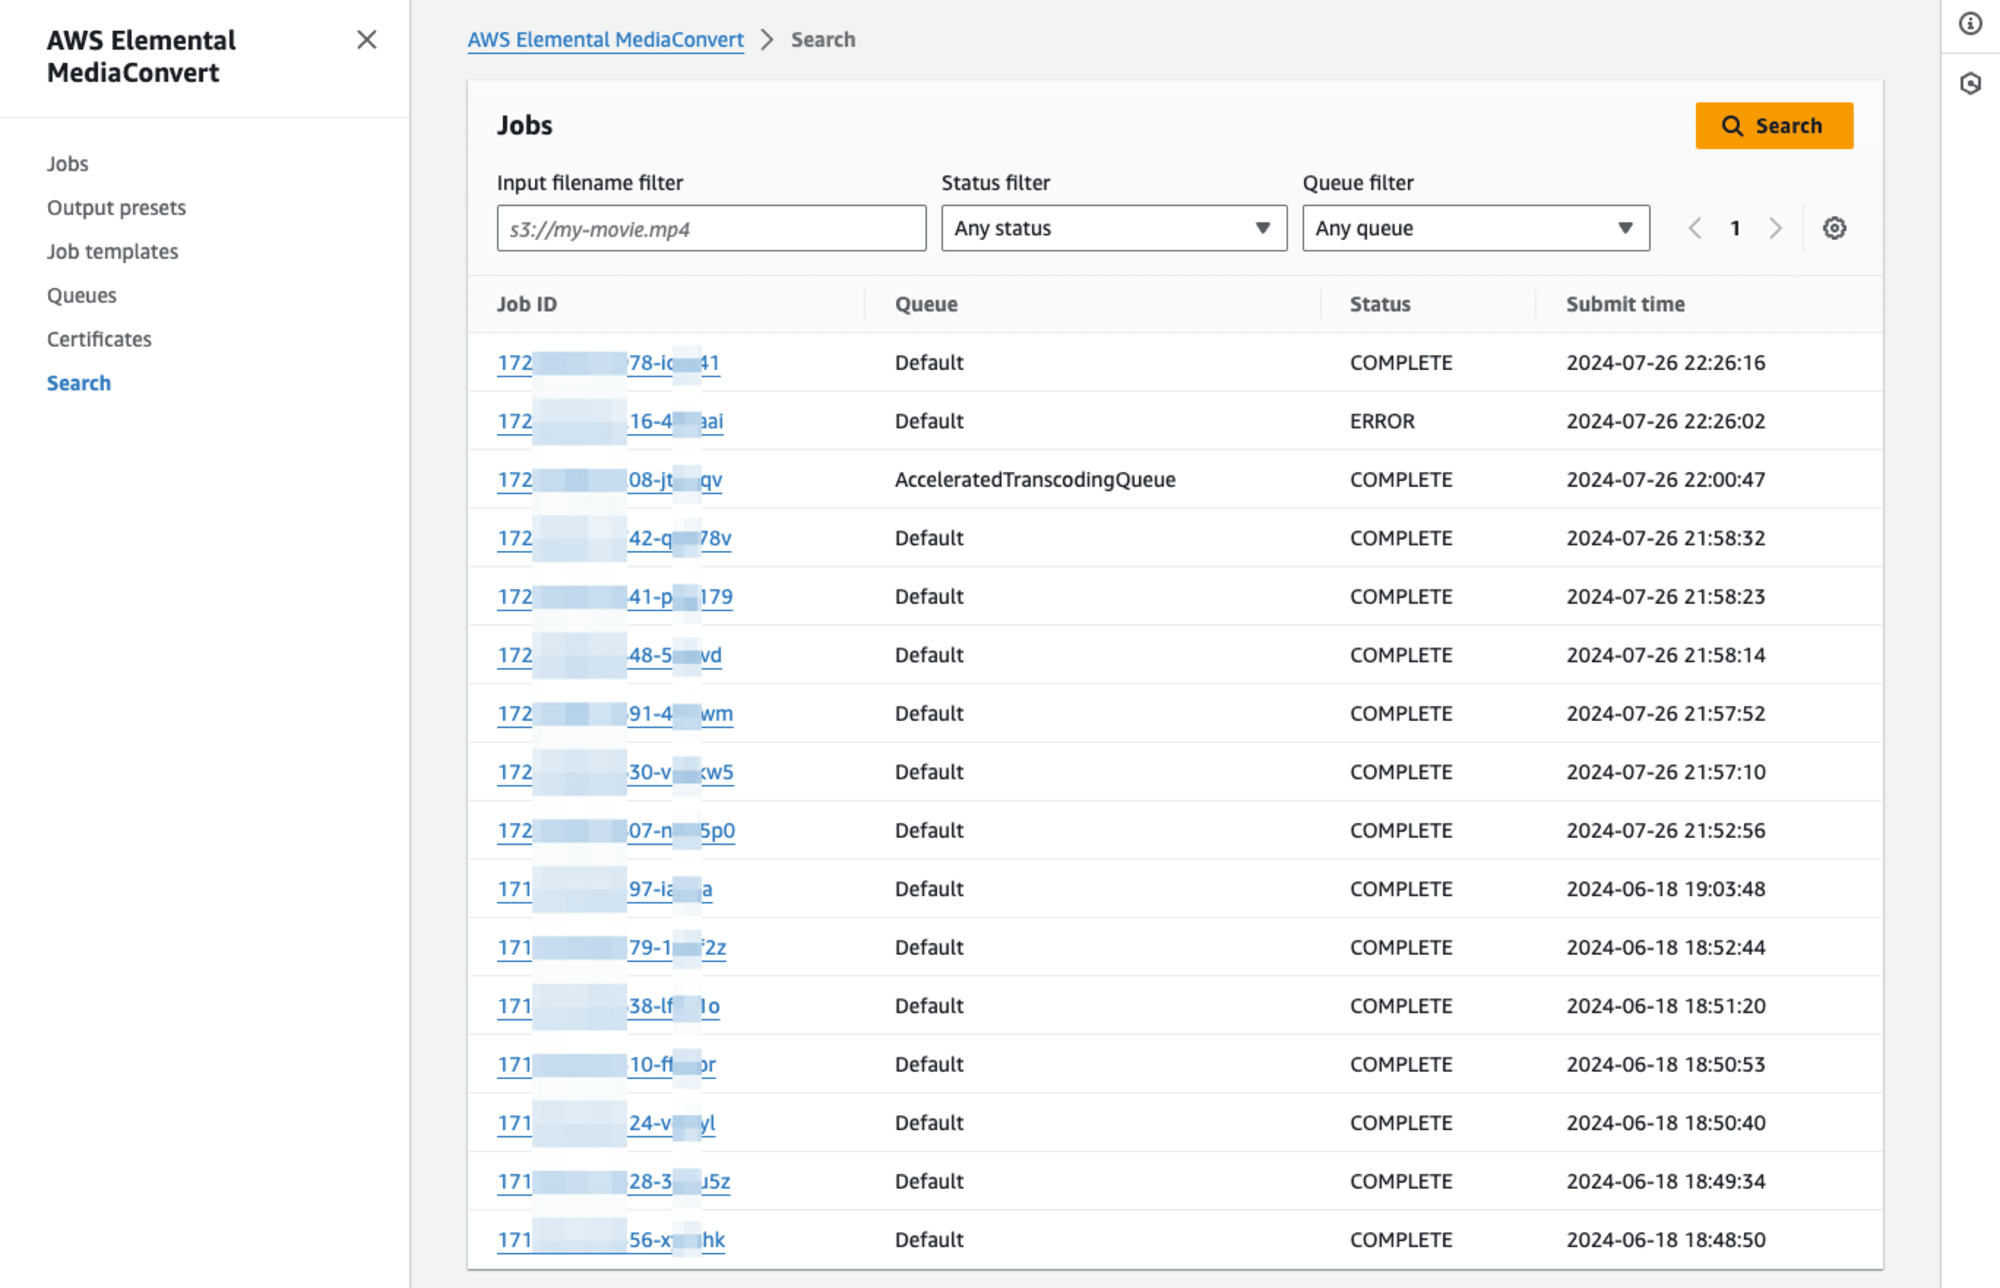2000x1288 pixels.
Task: Open job submitted at 21:58:14
Action: point(609,655)
